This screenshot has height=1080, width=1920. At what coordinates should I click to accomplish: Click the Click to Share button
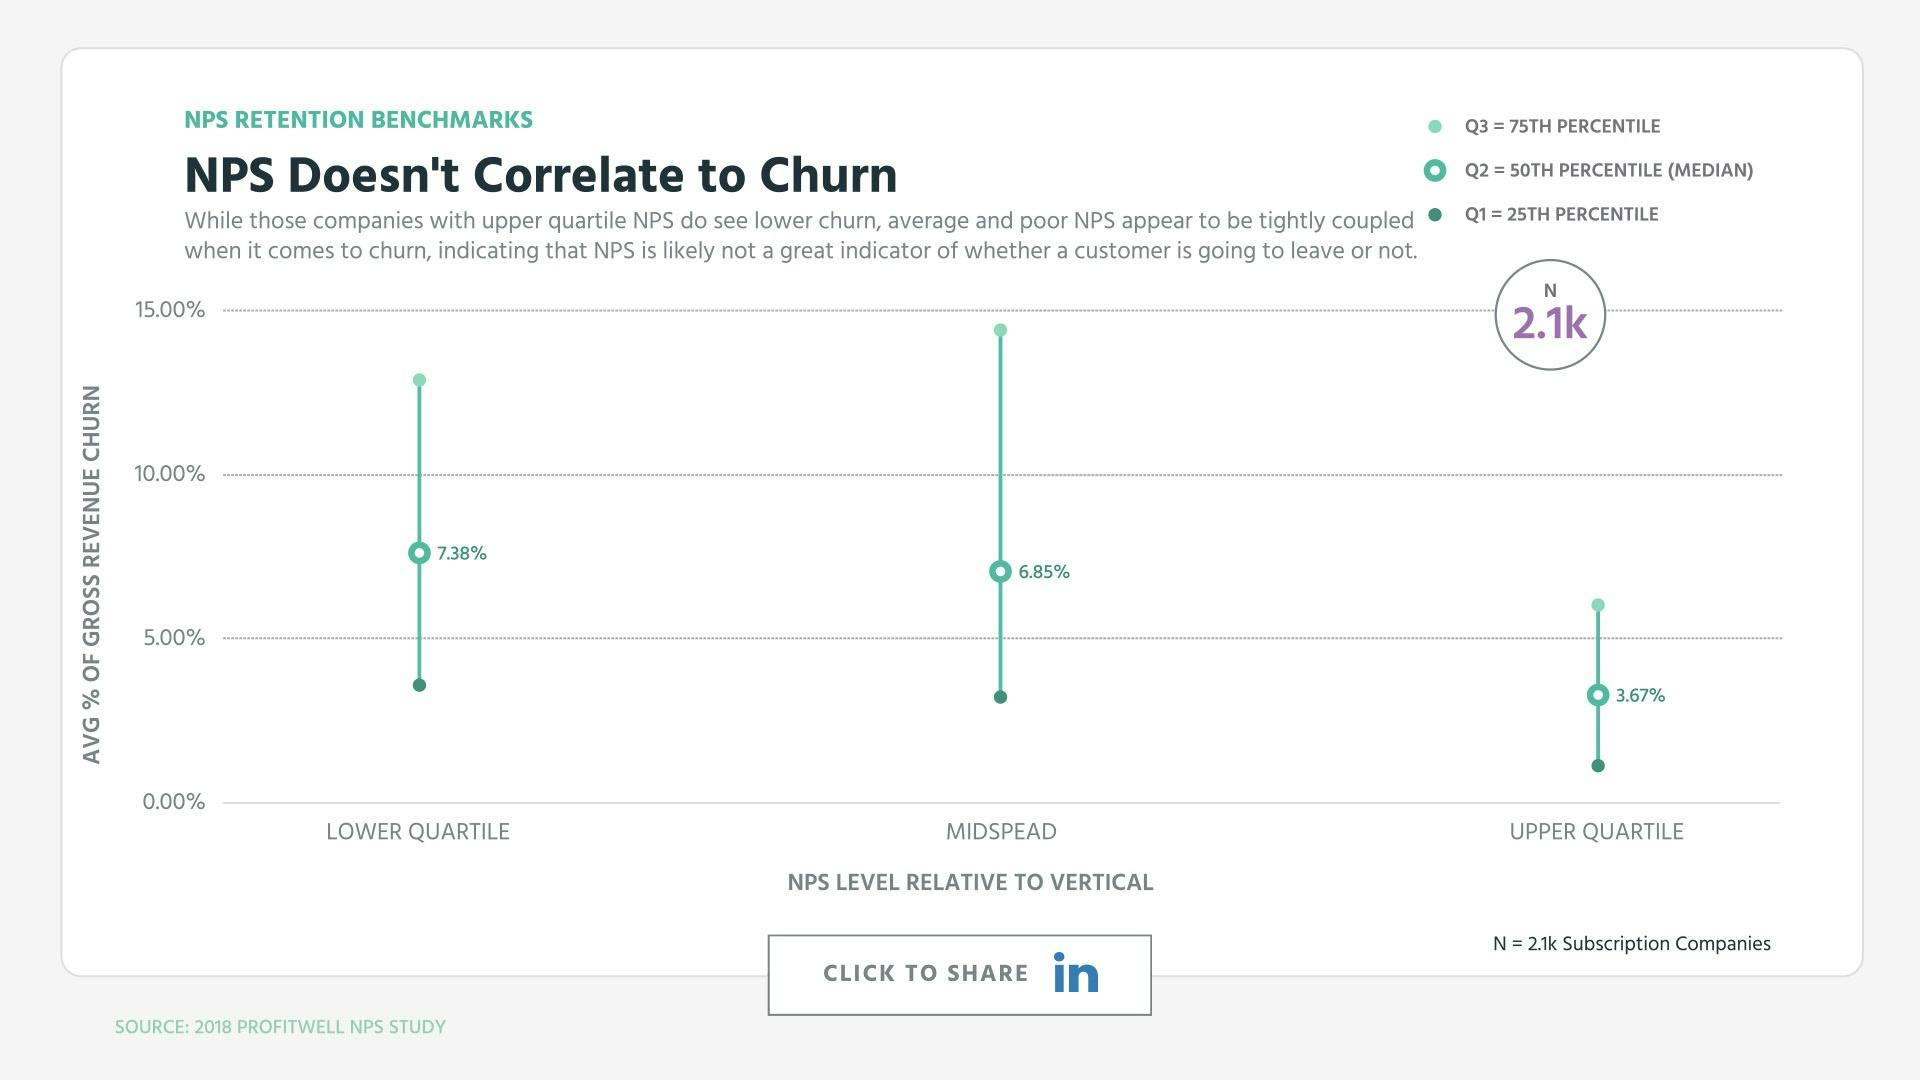[x=959, y=973]
